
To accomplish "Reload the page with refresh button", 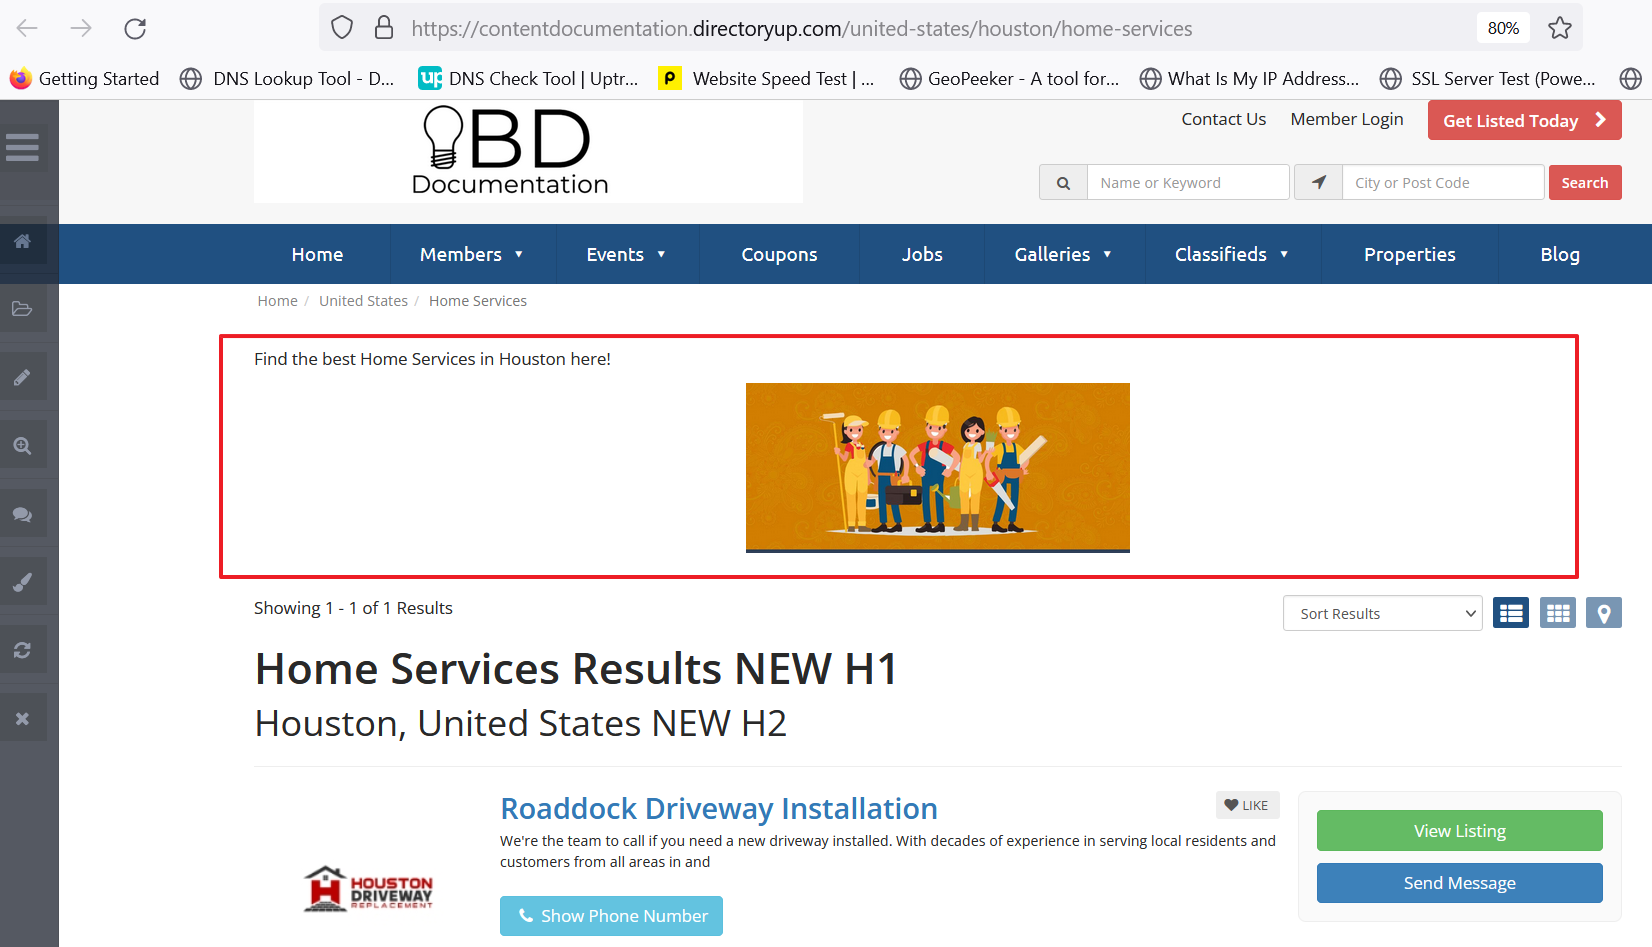I will [135, 28].
